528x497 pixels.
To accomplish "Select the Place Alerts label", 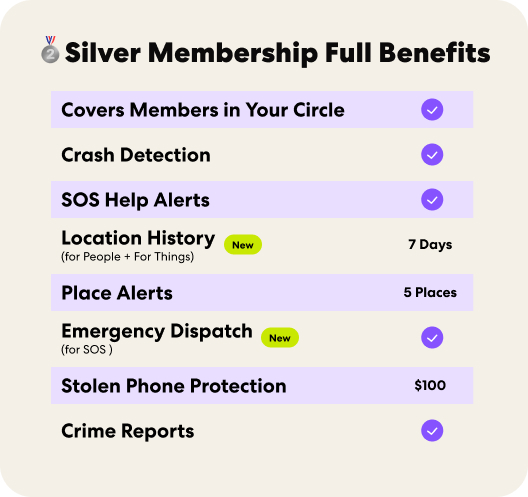I will click(x=117, y=293).
